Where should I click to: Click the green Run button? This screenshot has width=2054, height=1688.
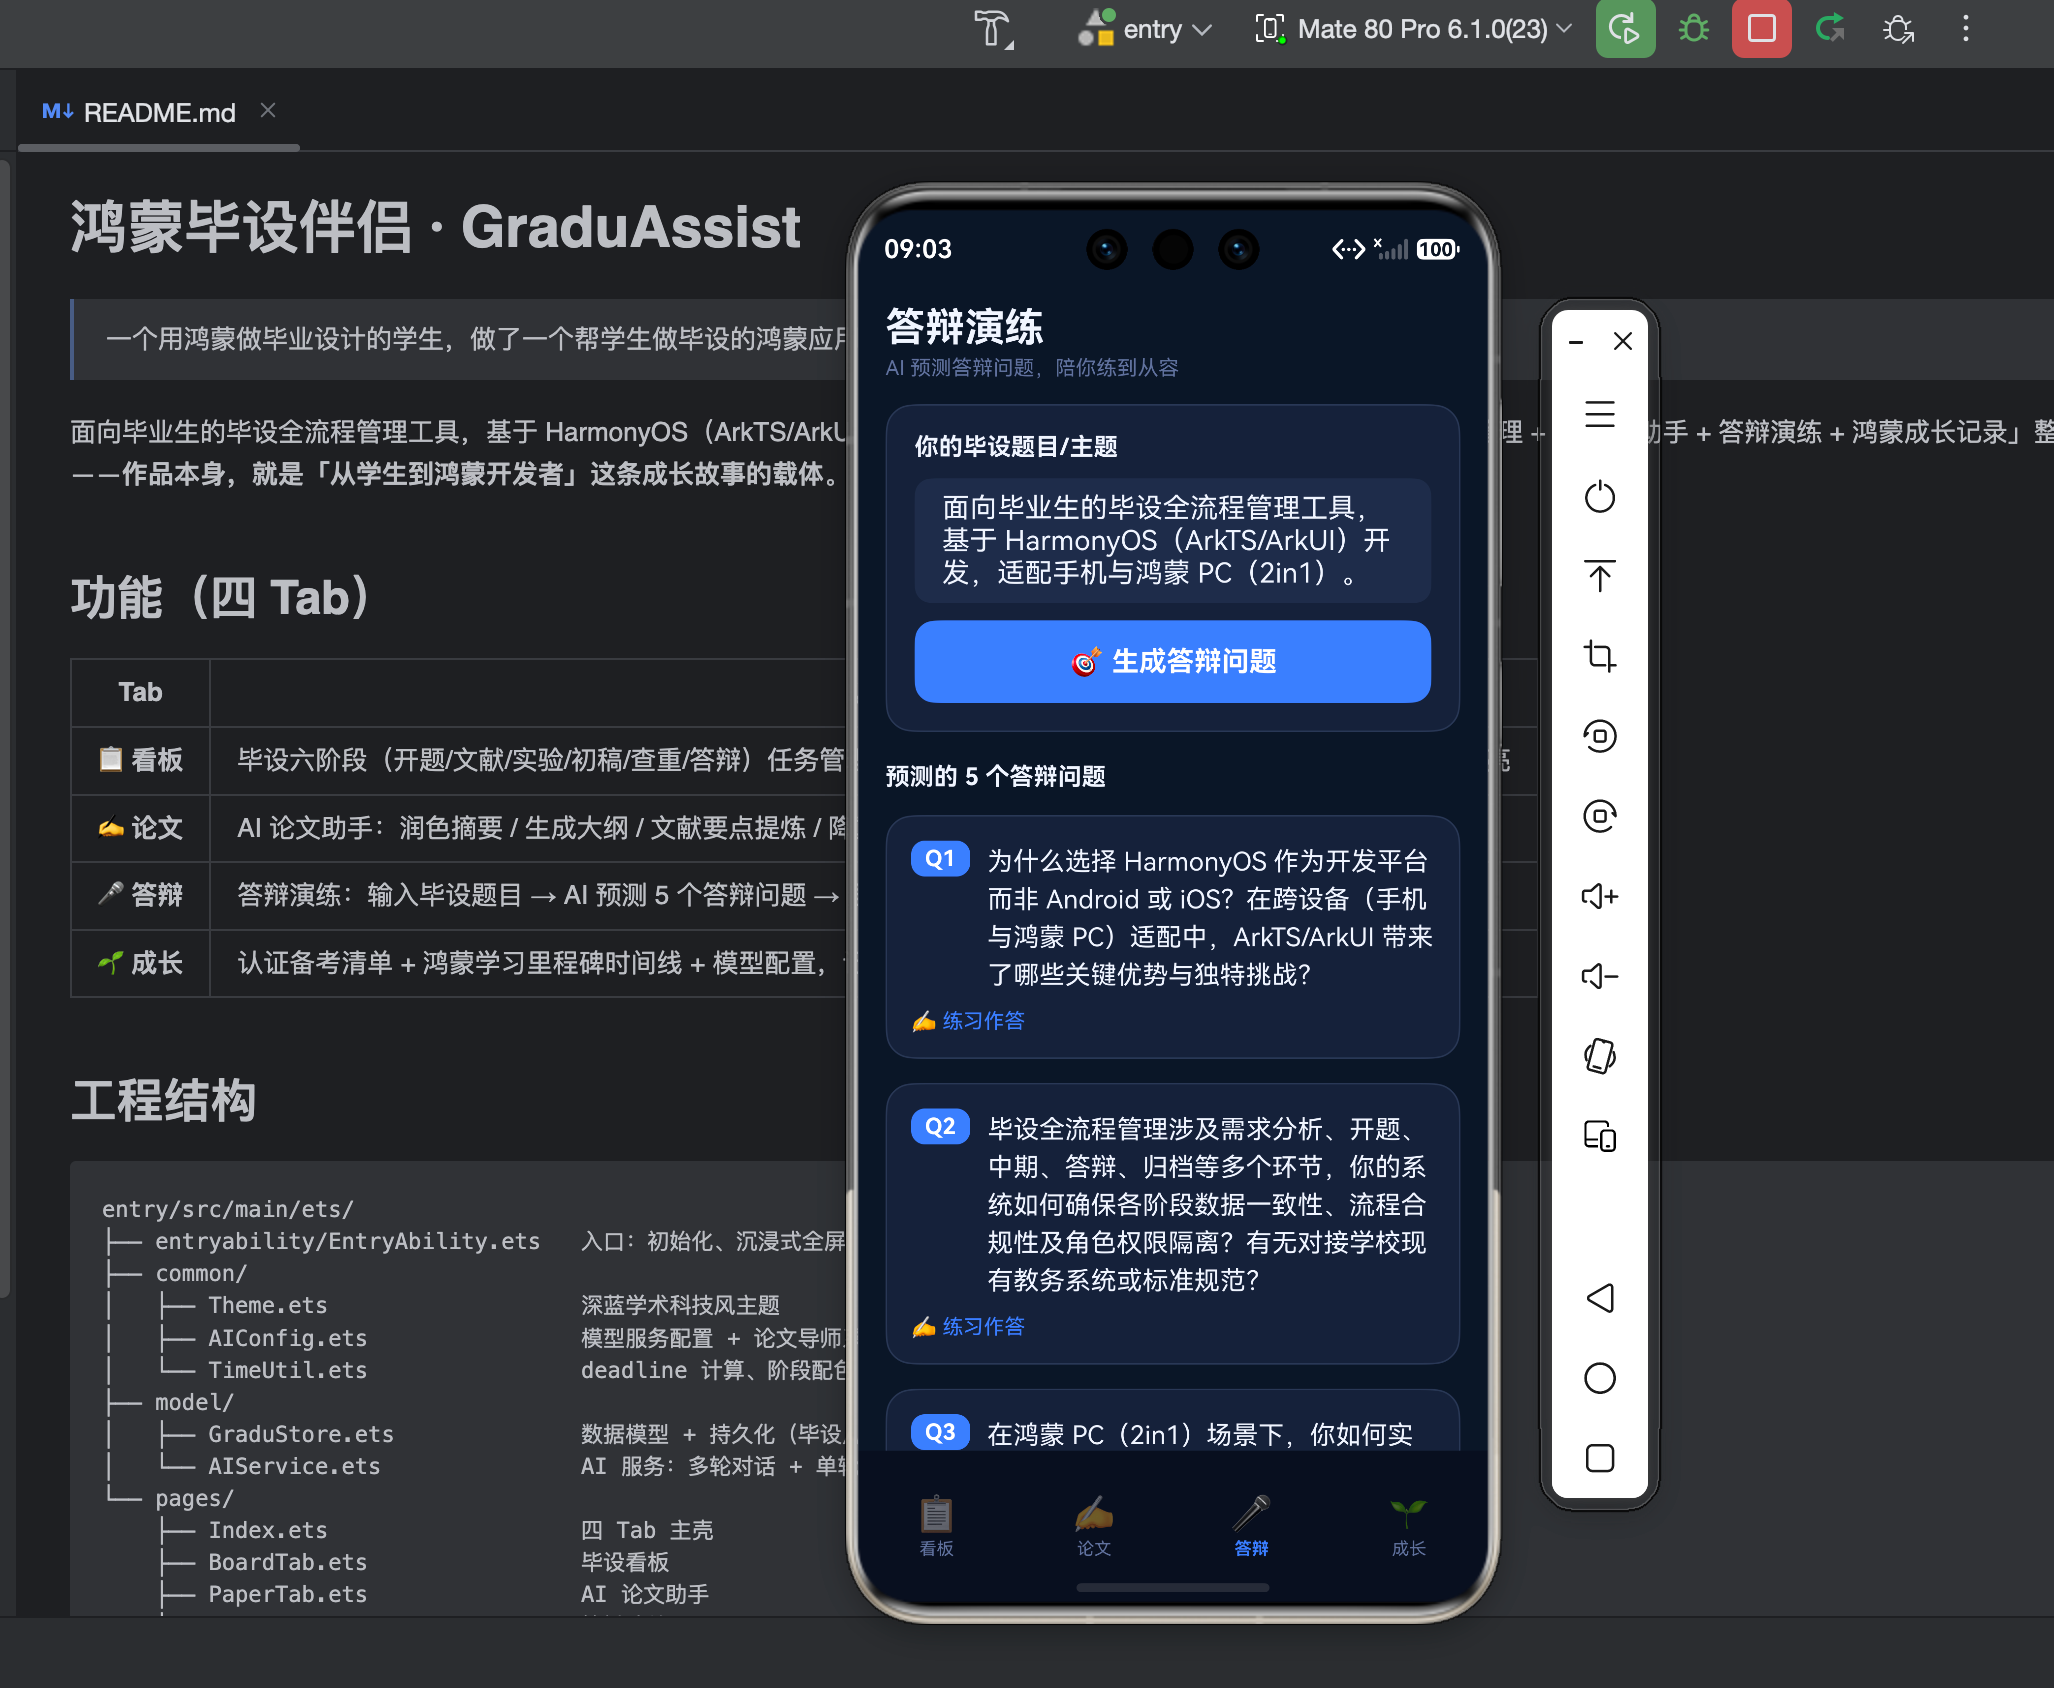[1625, 29]
